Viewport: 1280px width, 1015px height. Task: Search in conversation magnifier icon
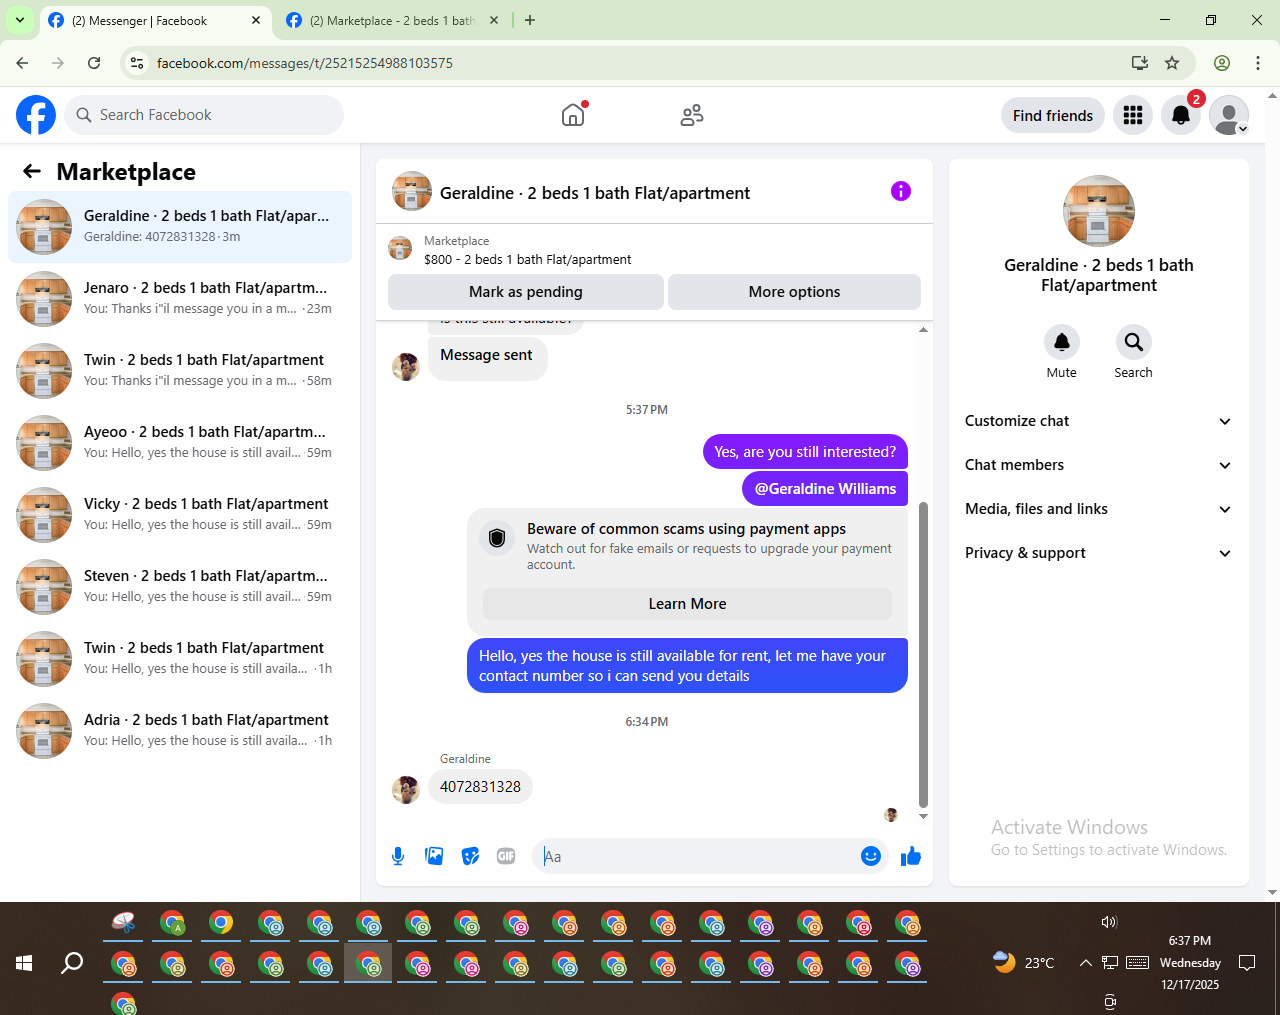click(1133, 342)
